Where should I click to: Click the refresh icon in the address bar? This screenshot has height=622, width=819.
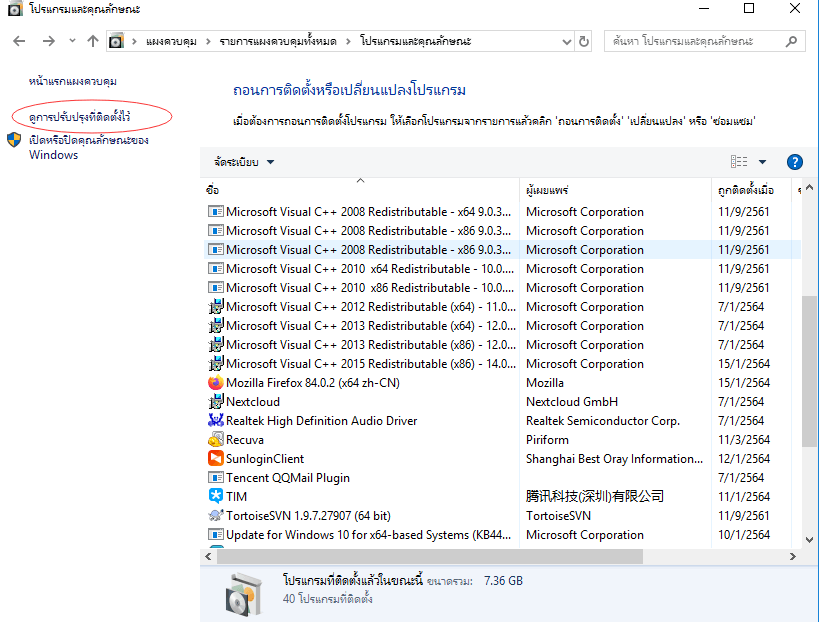[x=583, y=41]
